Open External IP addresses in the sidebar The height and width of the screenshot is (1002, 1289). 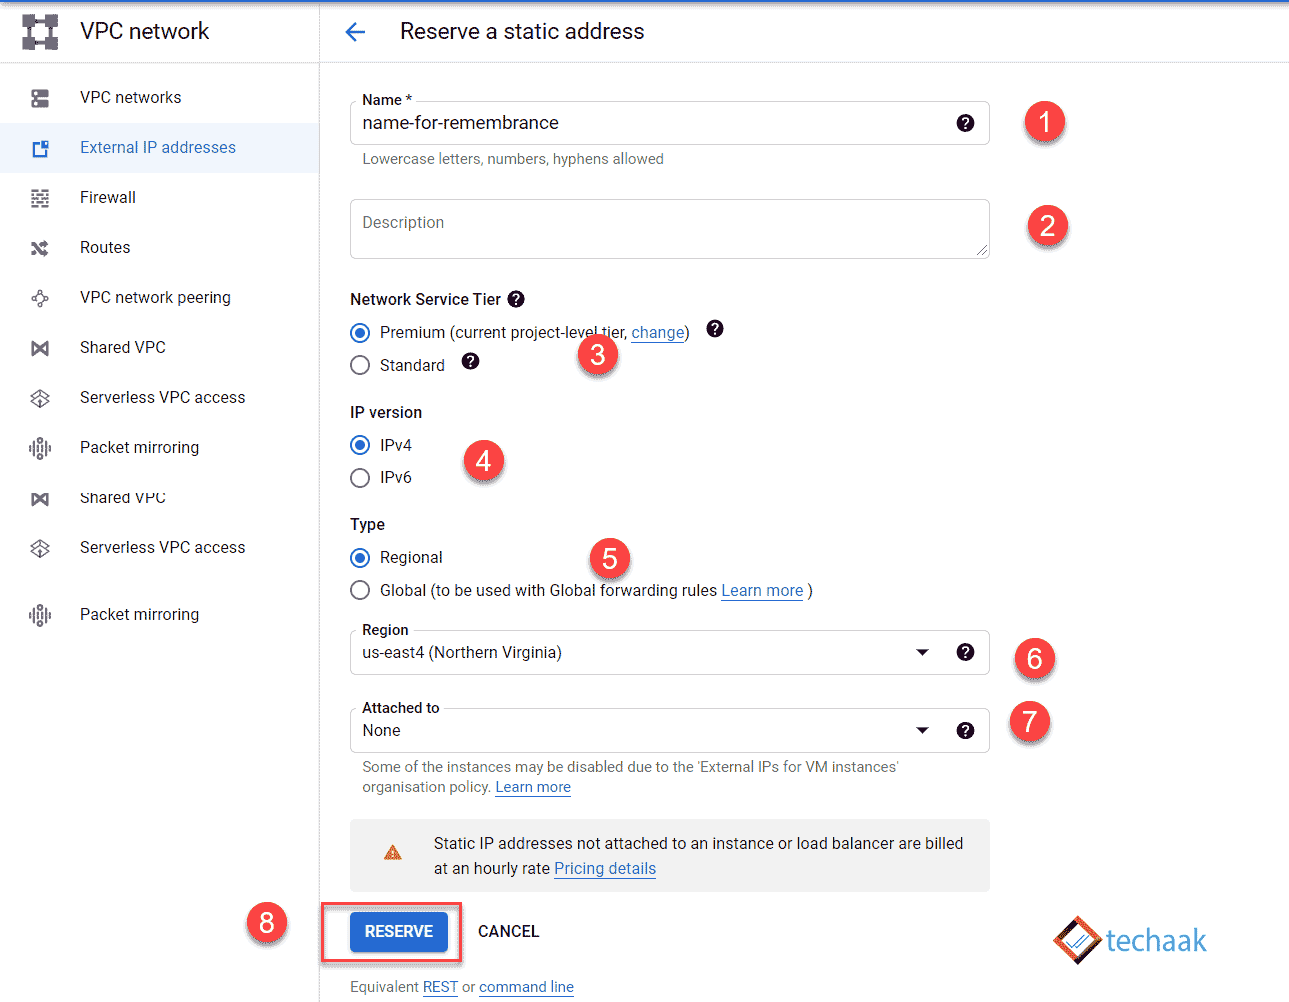(x=159, y=148)
